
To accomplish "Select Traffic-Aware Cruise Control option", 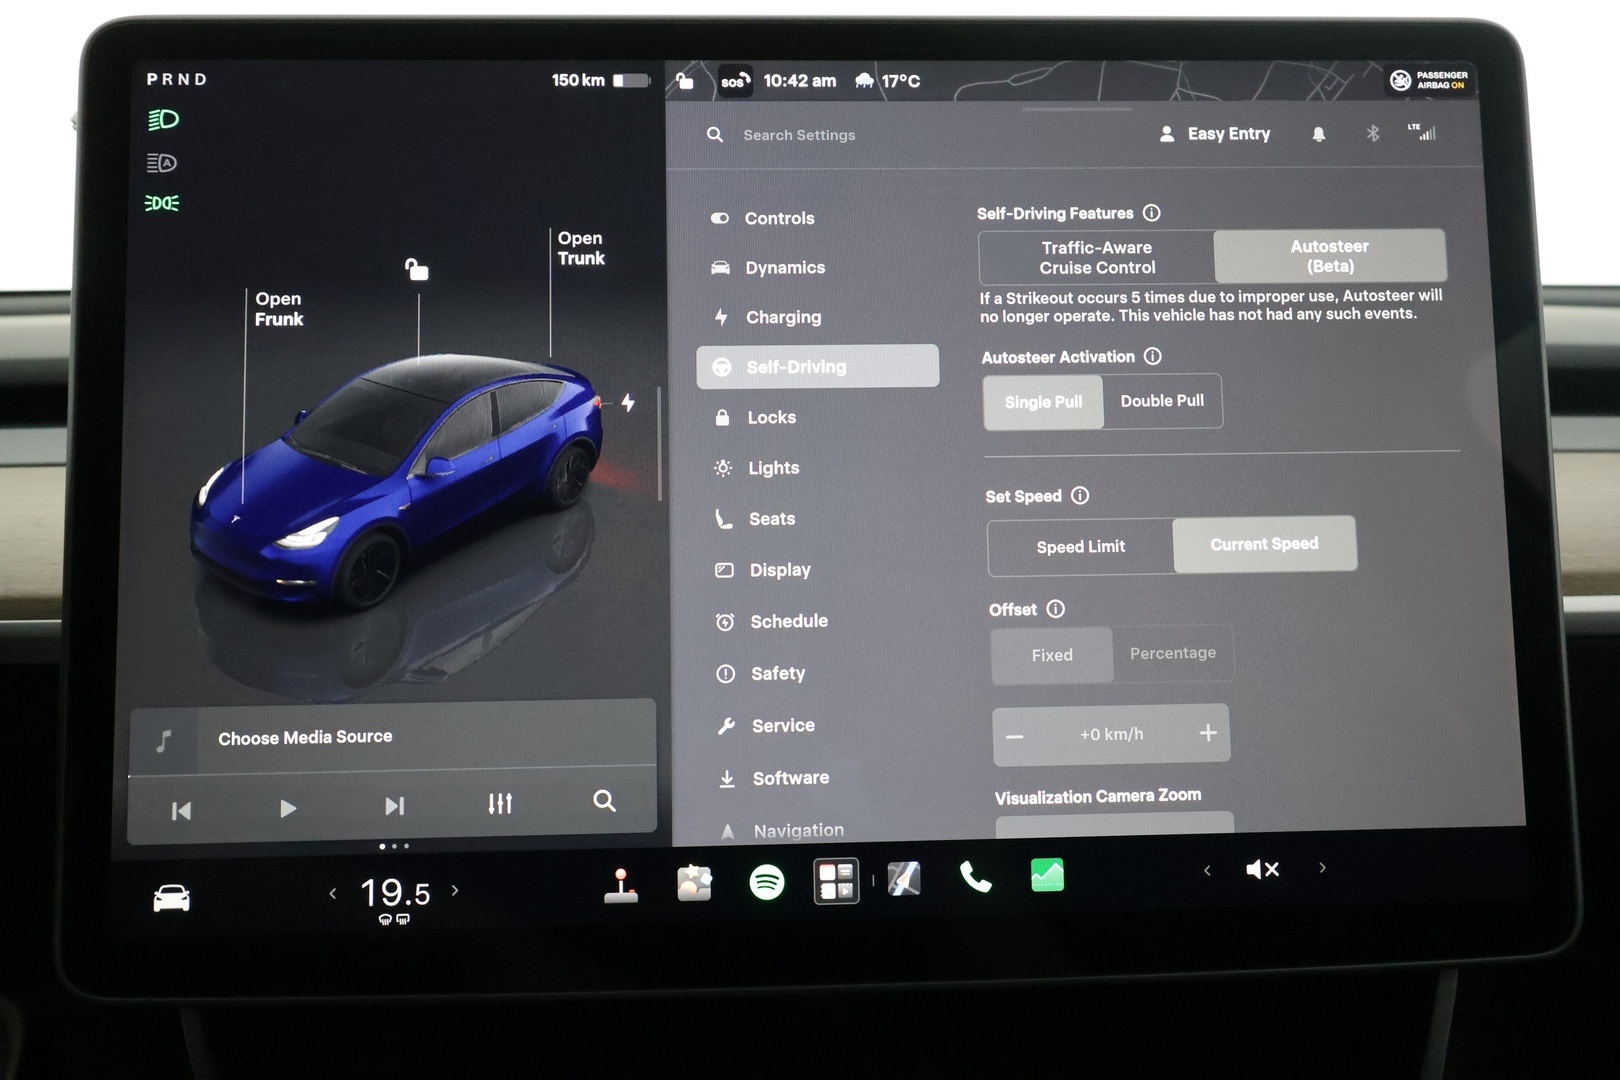I will point(1097,258).
